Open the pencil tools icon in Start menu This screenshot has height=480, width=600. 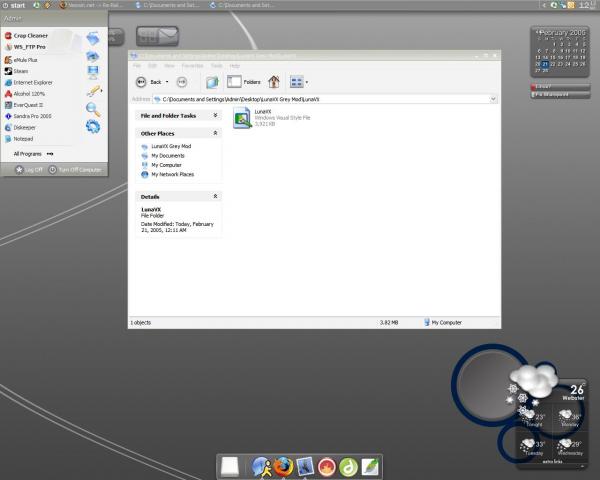(x=94, y=91)
